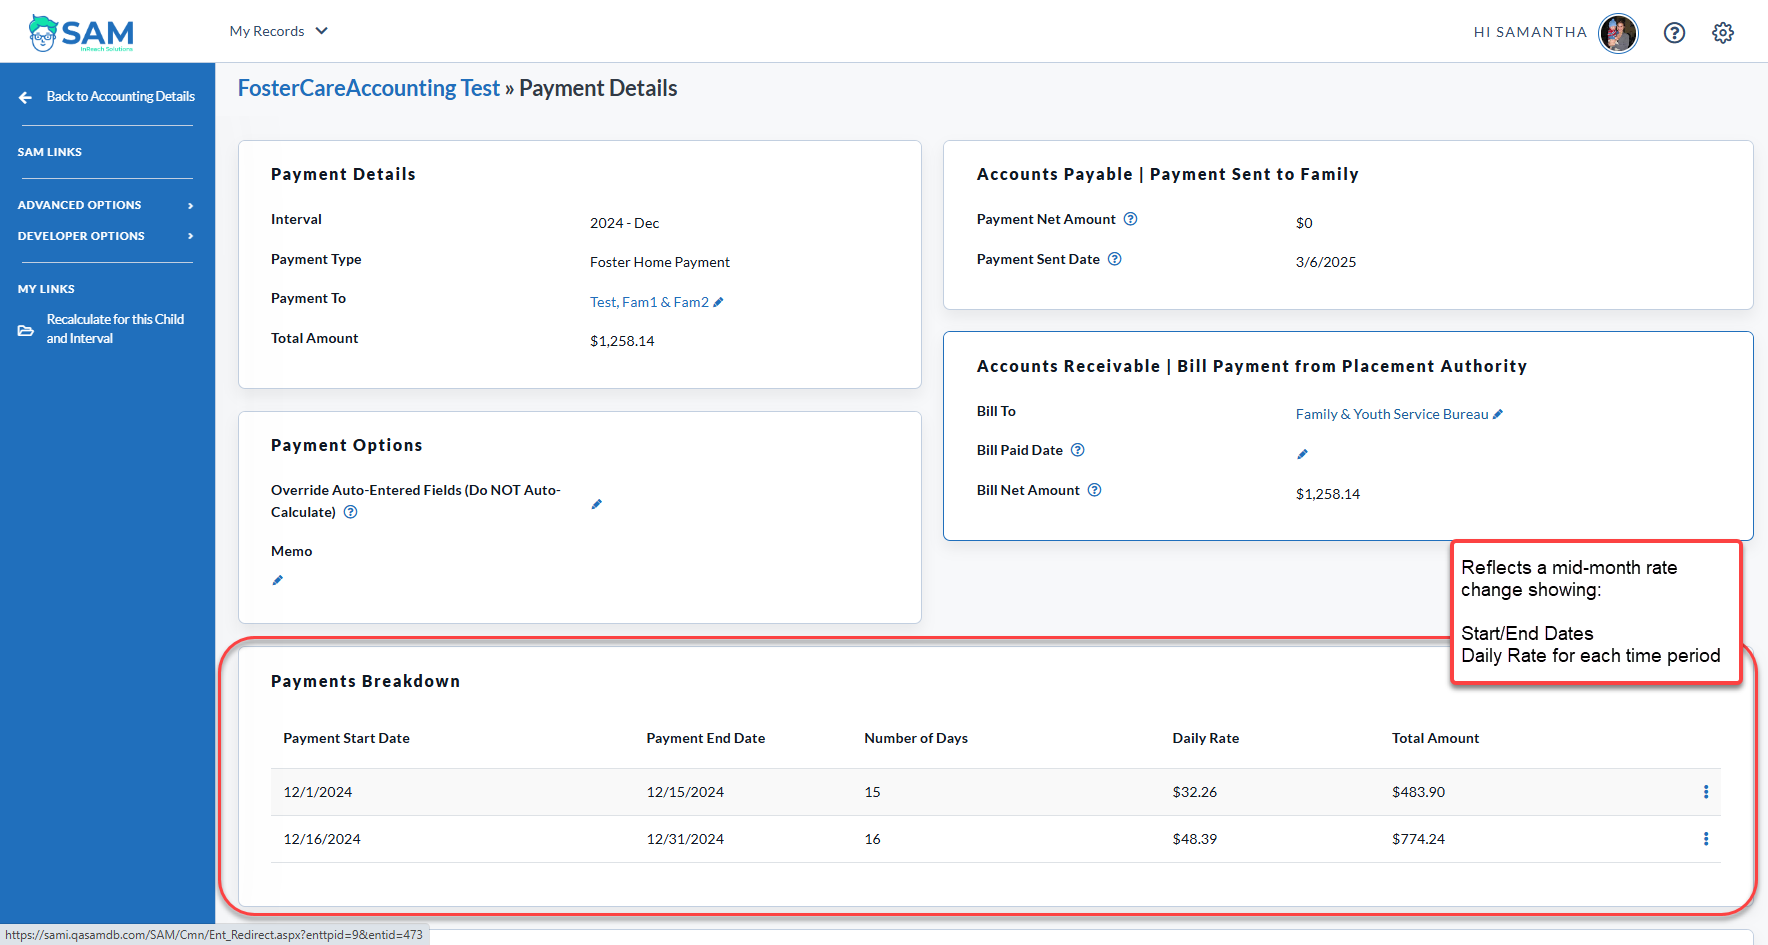Expand Developer Options menu
The height and width of the screenshot is (945, 1768).
coord(105,236)
